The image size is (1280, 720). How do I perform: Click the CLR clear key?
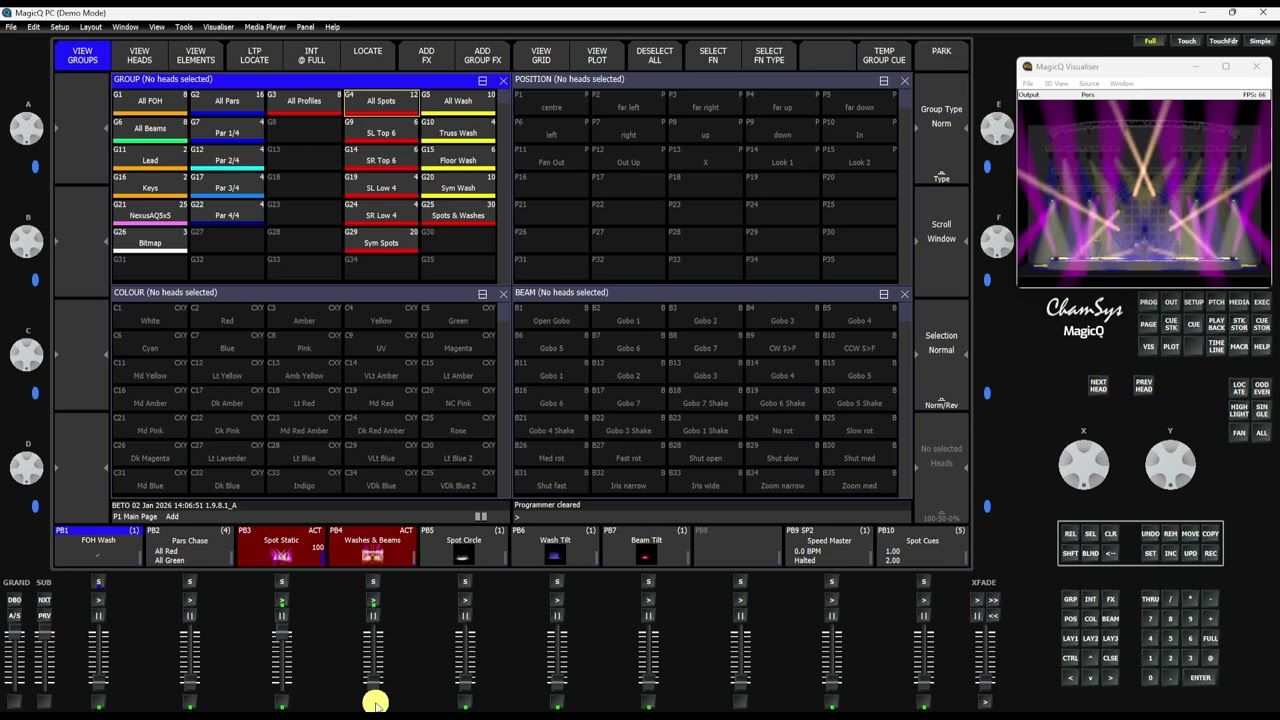[x=1110, y=534]
